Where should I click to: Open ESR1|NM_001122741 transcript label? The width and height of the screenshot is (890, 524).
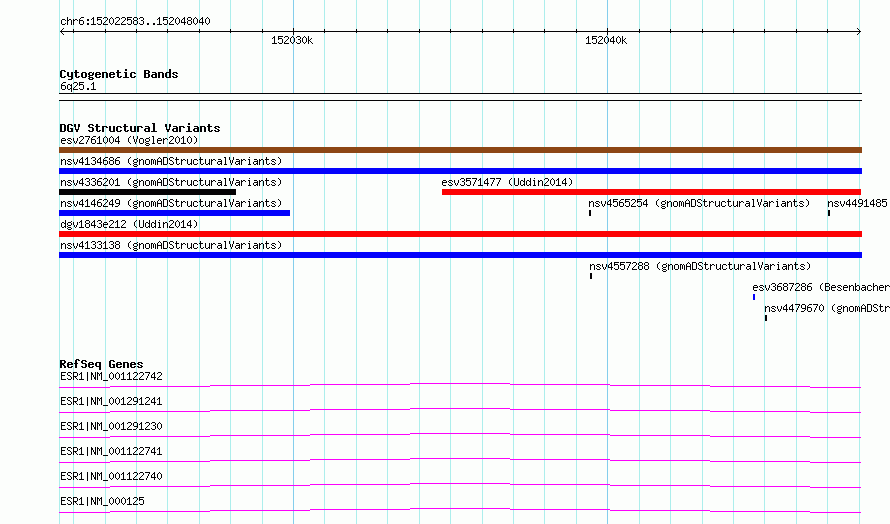111,451
